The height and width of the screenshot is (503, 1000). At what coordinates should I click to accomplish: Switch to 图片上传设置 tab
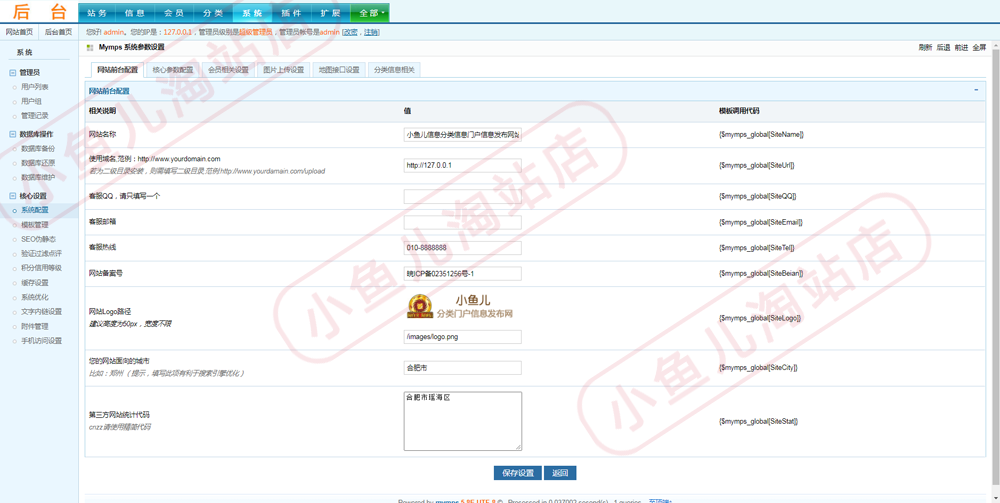[284, 70]
